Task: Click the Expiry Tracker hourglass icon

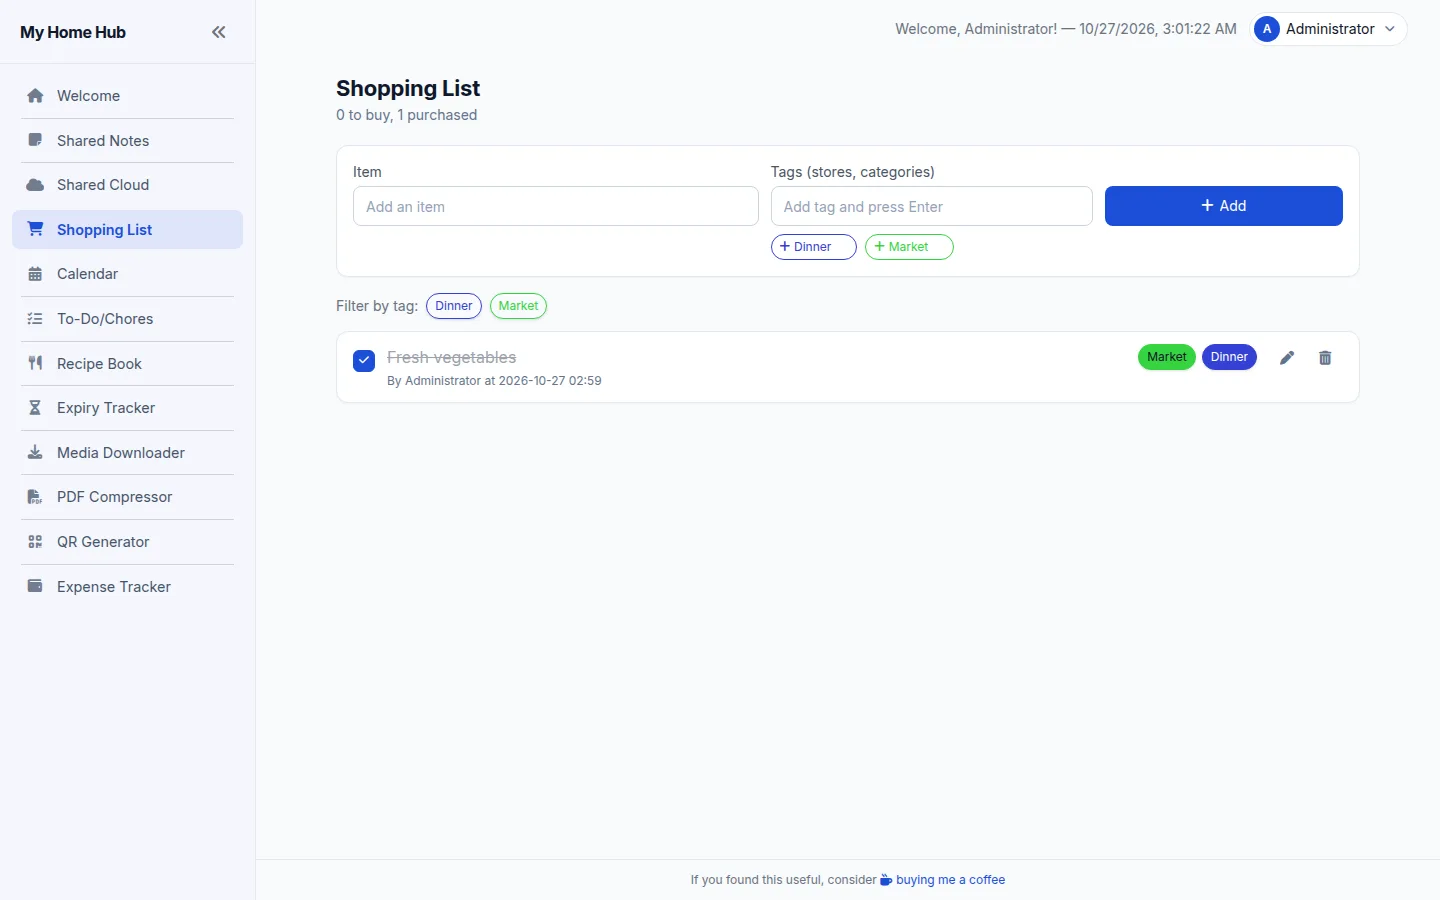Action: tap(35, 408)
